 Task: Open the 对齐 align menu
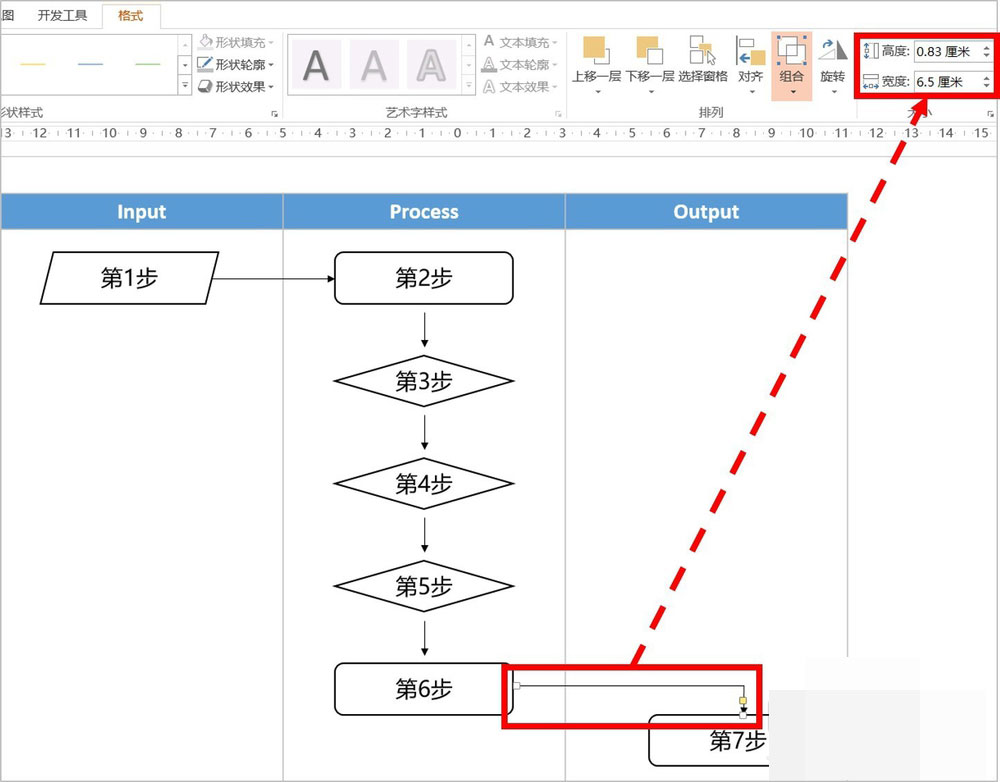pyautogui.click(x=751, y=64)
